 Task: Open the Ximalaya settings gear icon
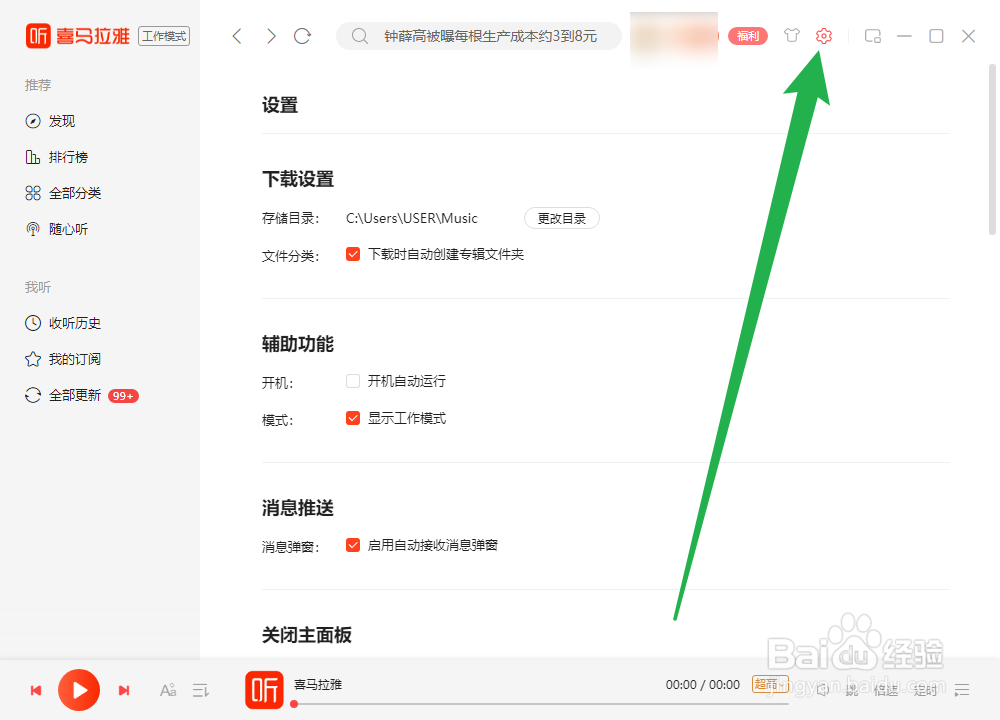point(823,36)
